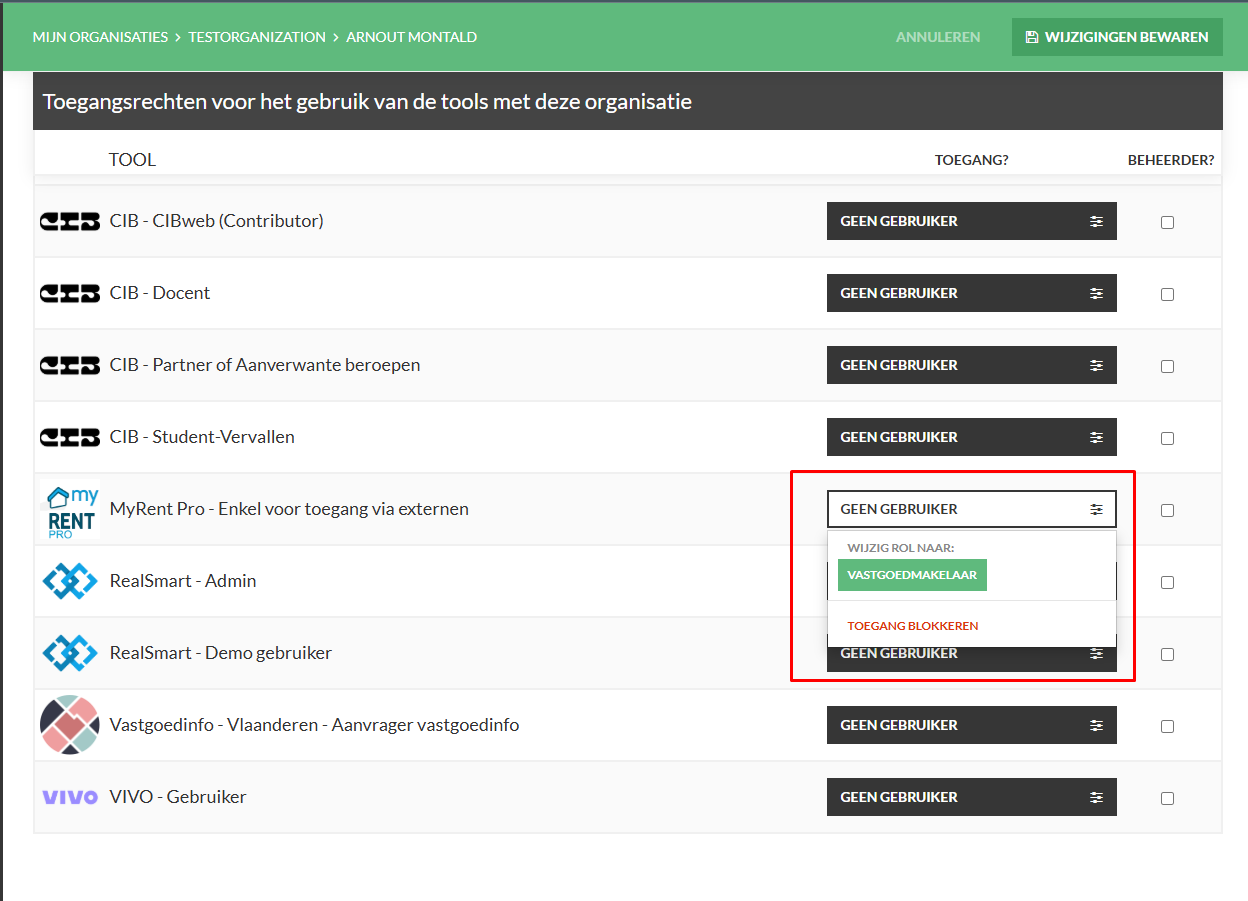This screenshot has width=1248, height=901.
Task: Click the BEHEERDER? column header
Action: [1171, 160]
